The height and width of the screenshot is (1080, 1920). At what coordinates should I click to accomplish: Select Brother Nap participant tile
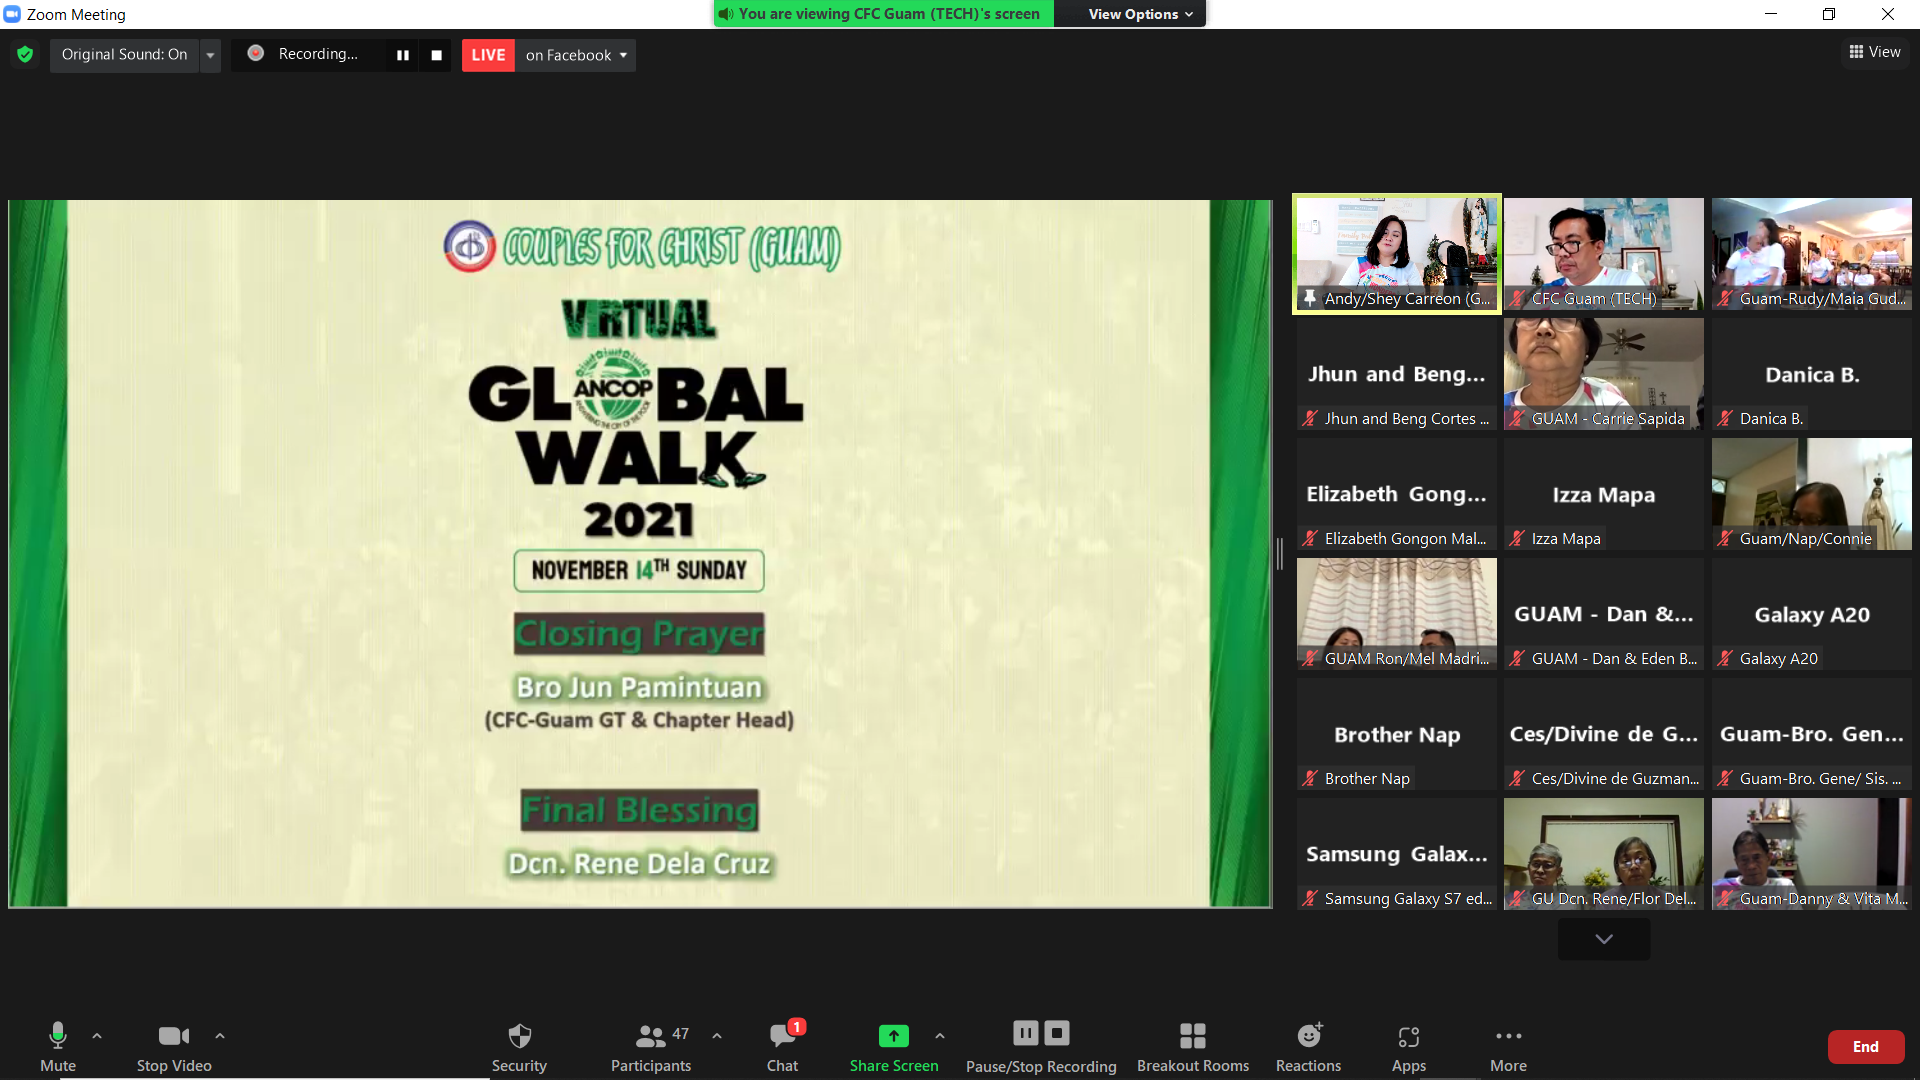pyautogui.click(x=1396, y=734)
